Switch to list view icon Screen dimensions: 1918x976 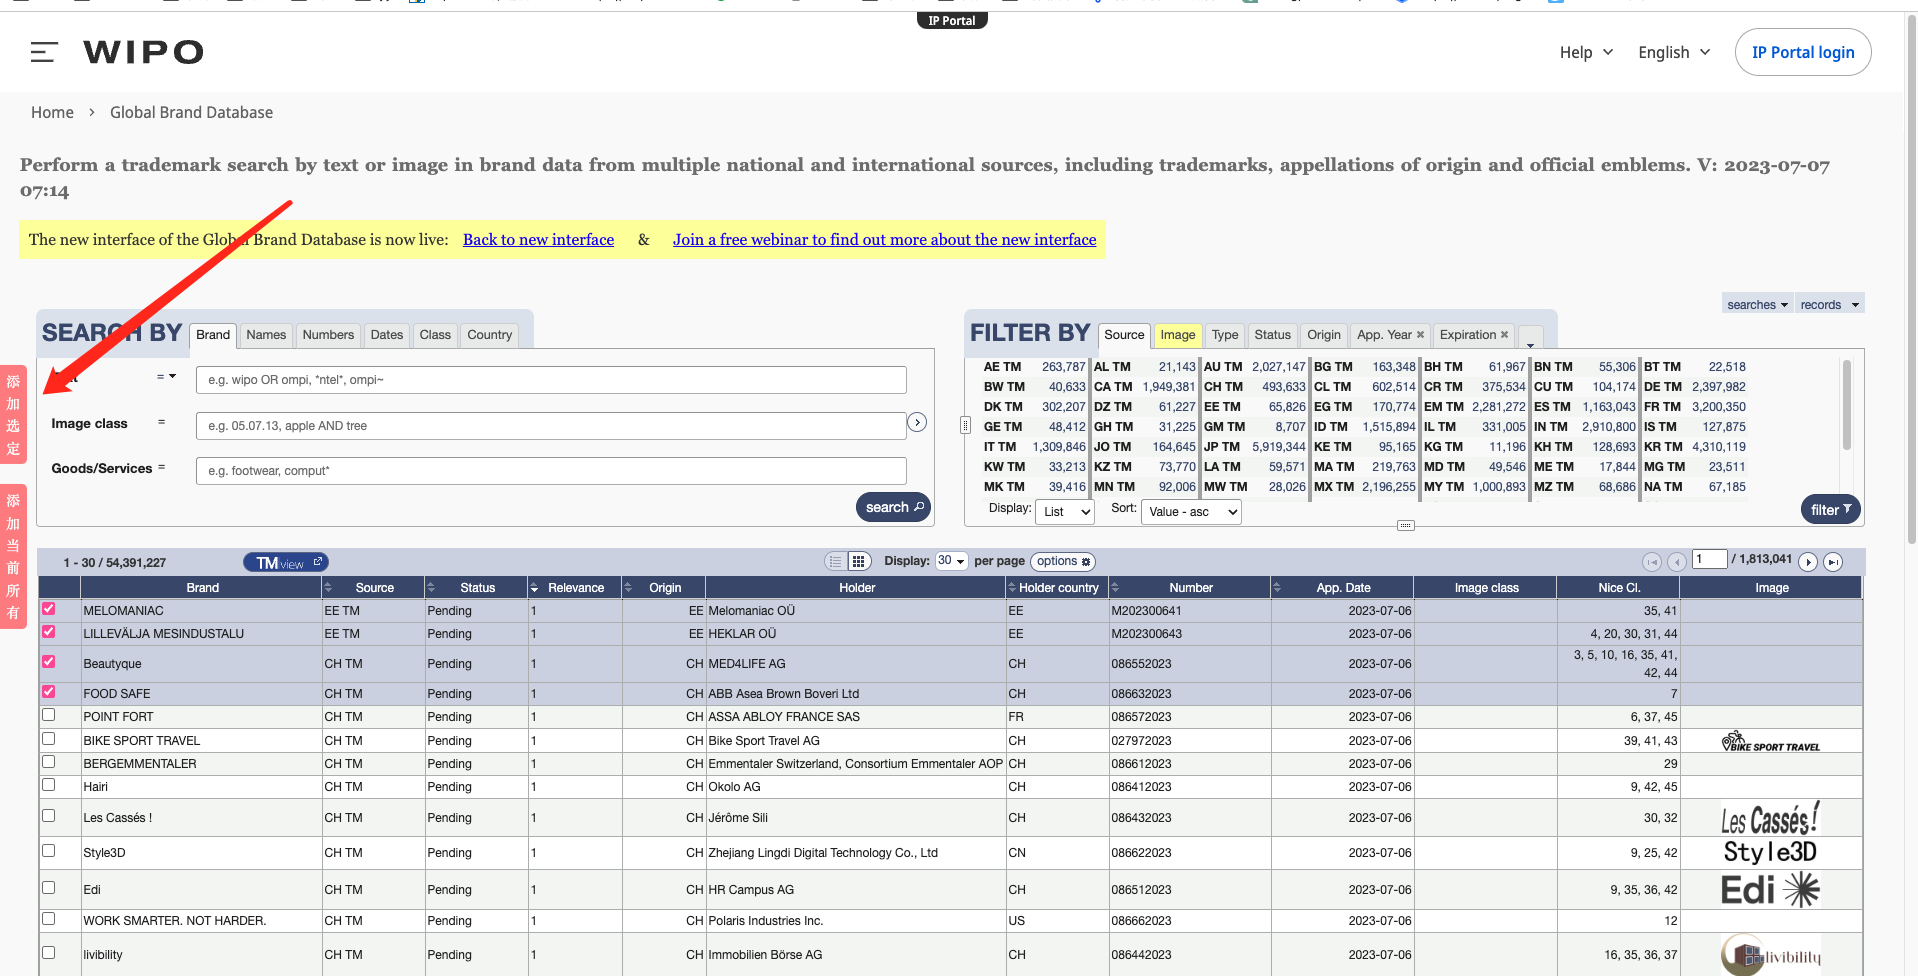click(x=836, y=561)
